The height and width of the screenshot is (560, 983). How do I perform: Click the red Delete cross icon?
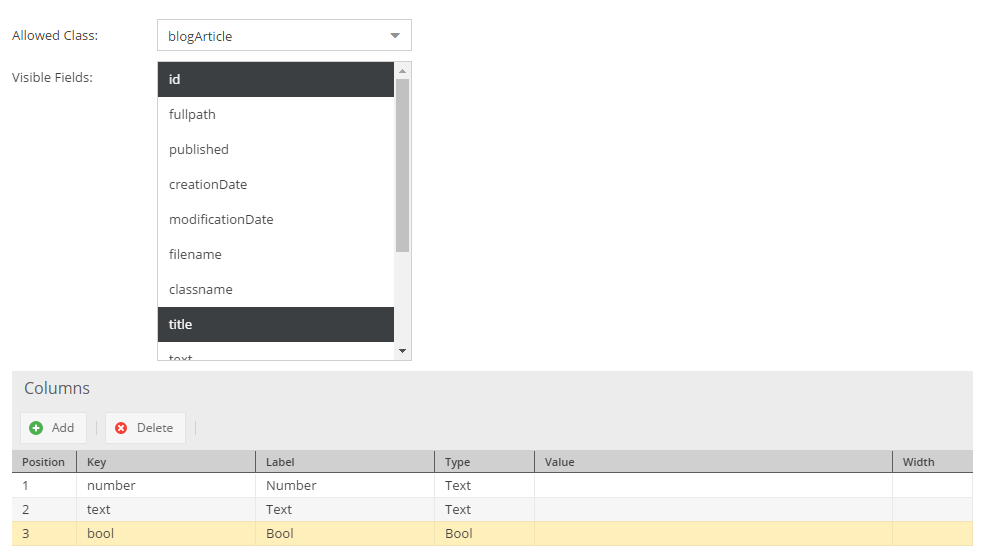coord(121,428)
